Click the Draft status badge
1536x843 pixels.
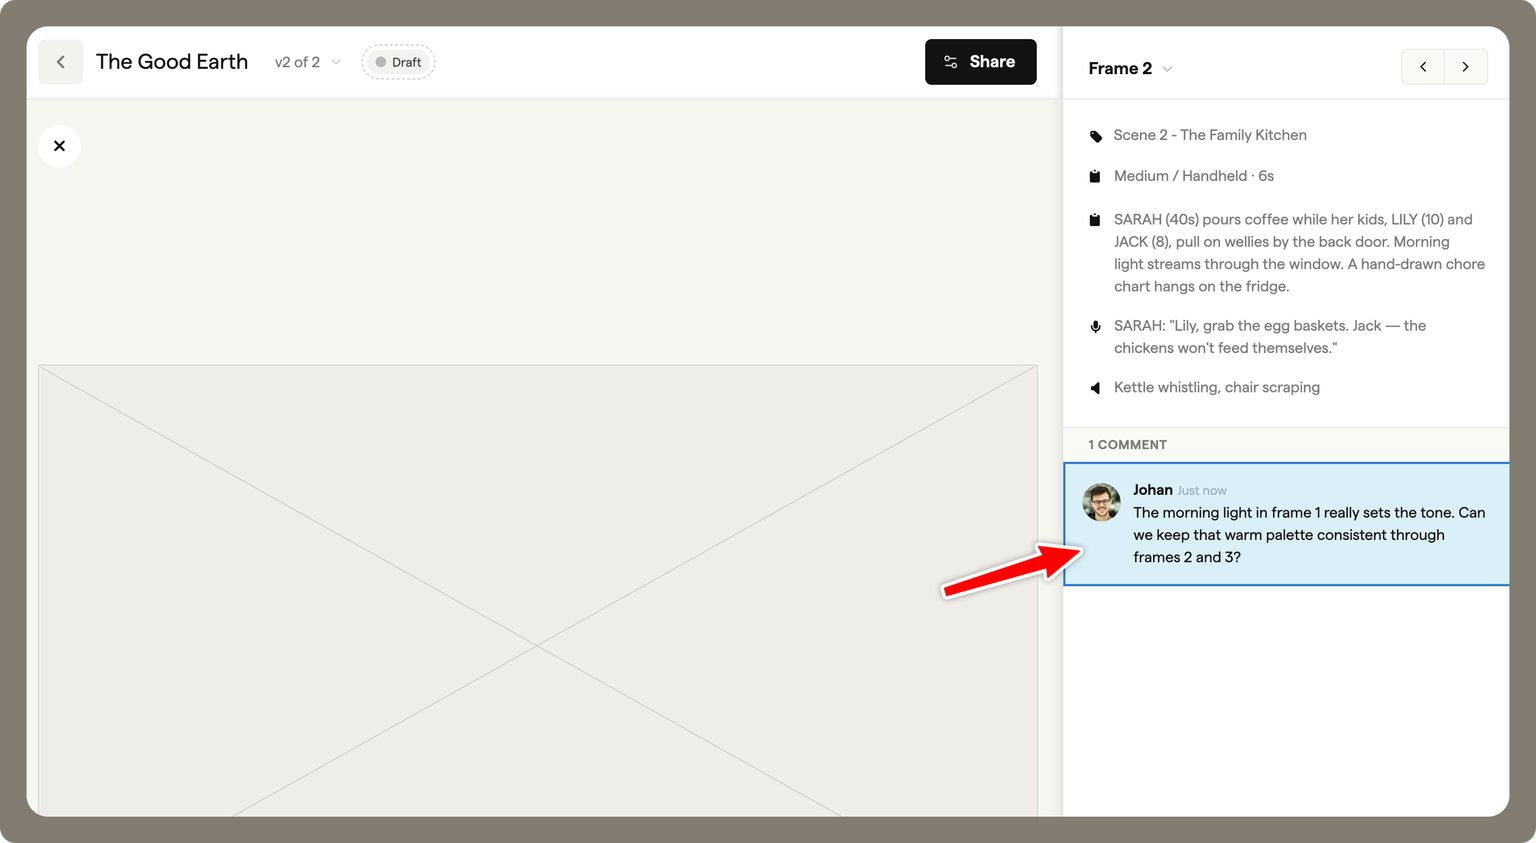pos(398,62)
